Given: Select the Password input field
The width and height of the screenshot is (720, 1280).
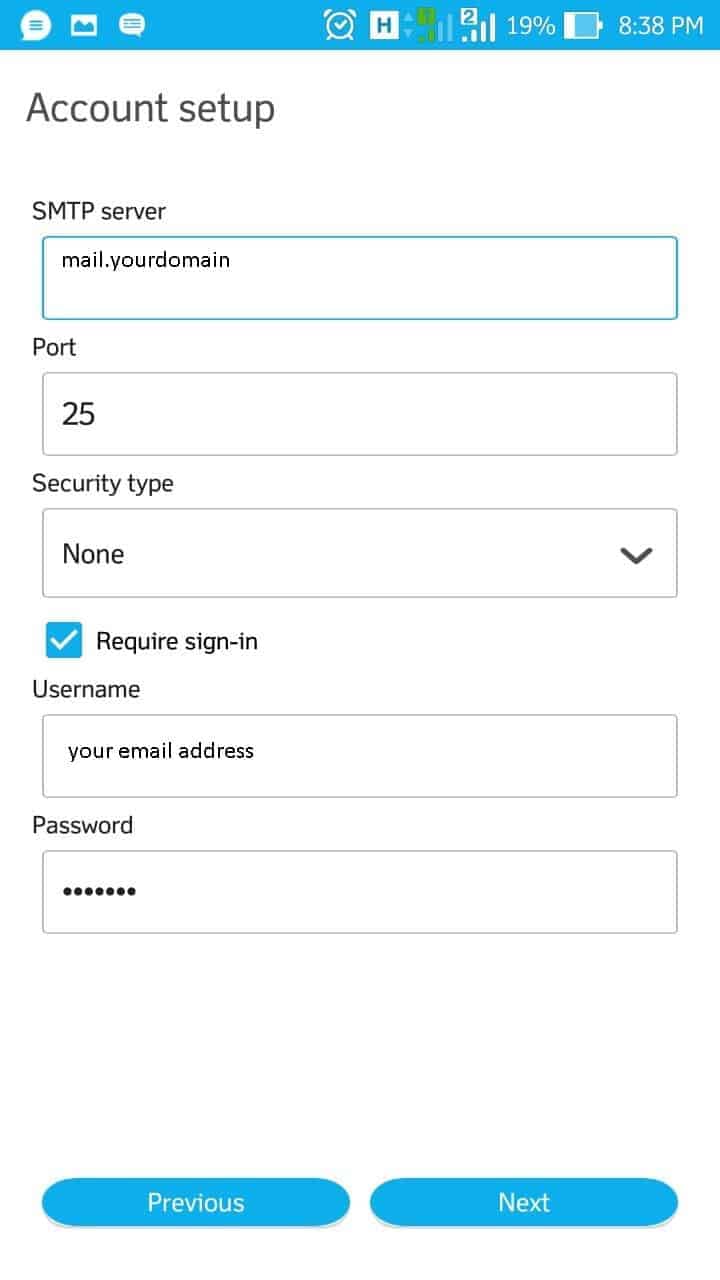Looking at the screenshot, I should tap(360, 892).
